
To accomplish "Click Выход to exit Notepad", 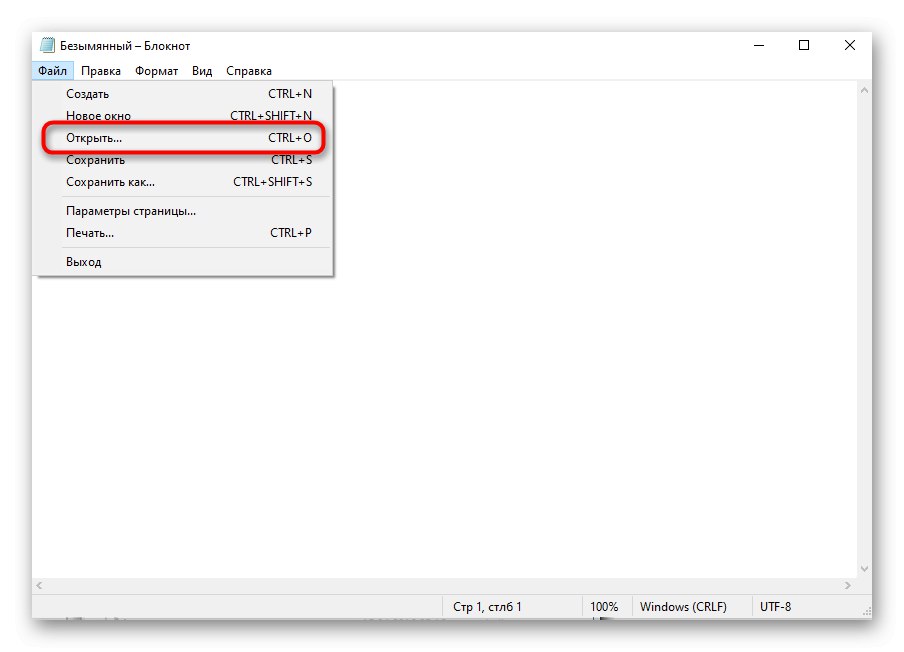I will (84, 261).
